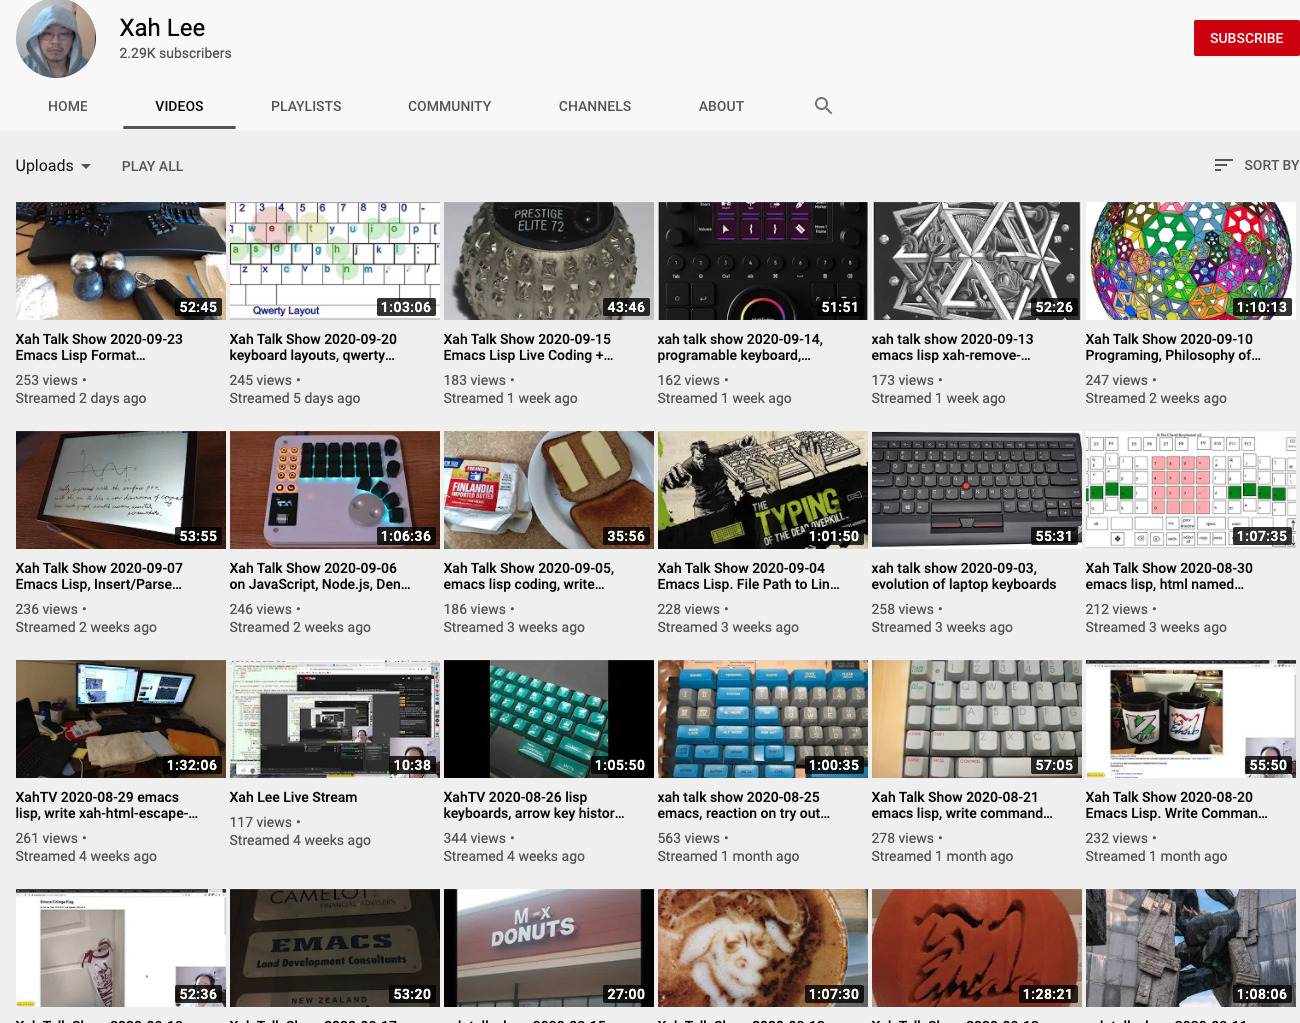Viewport: 1300px width, 1023px height.
Task: Open the 10:38 live stream thumbnail
Action: pyautogui.click(x=335, y=719)
